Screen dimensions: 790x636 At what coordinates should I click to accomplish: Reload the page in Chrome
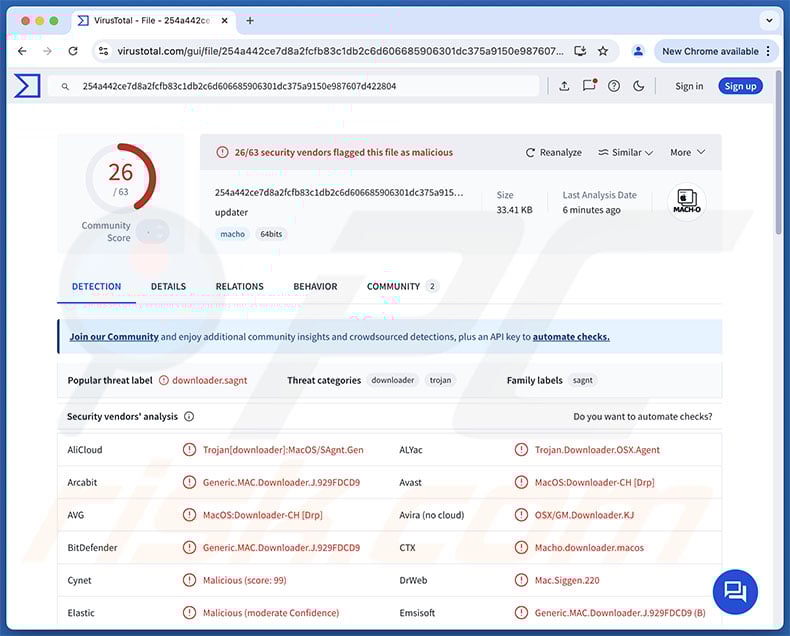[73, 51]
